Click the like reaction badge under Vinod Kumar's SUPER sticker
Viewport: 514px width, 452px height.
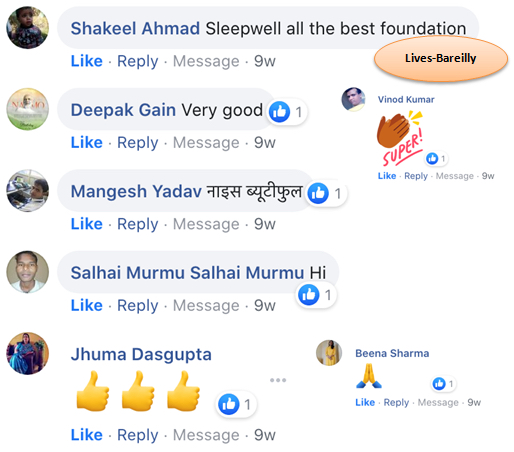(437, 159)
